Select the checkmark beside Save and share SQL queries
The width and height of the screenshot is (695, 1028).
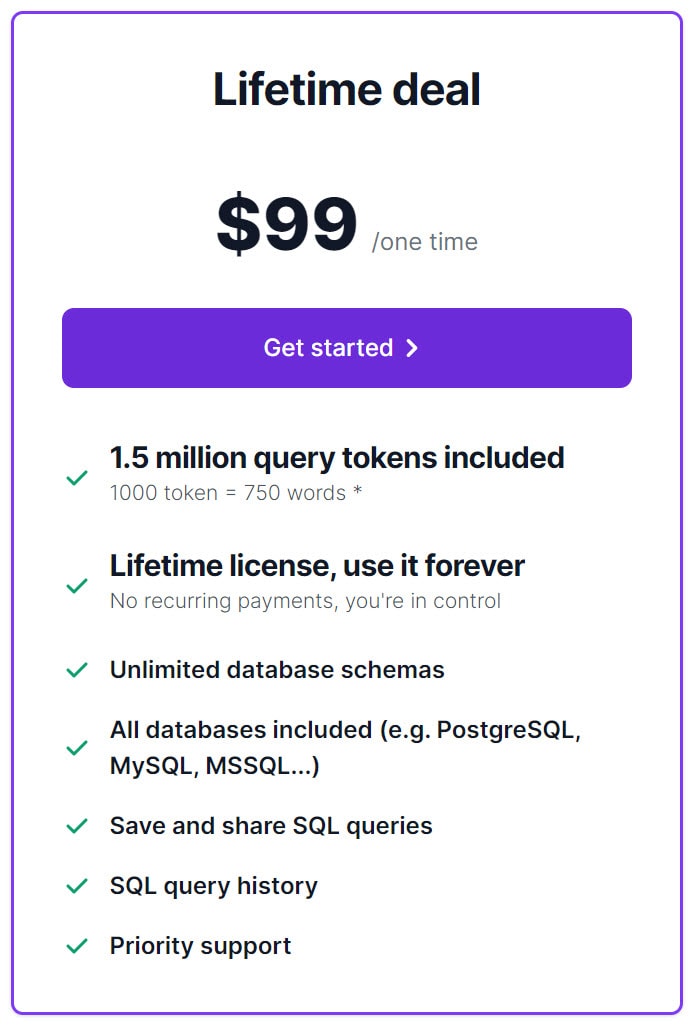pos(77,826)
